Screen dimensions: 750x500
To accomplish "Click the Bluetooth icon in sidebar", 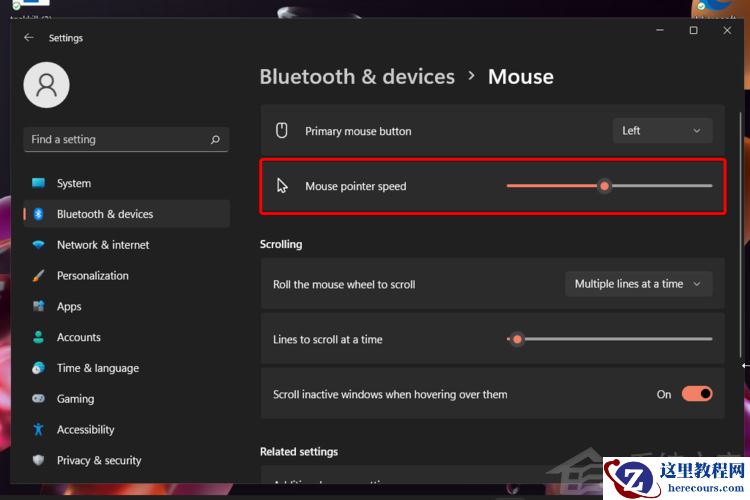I will [38, 214].
